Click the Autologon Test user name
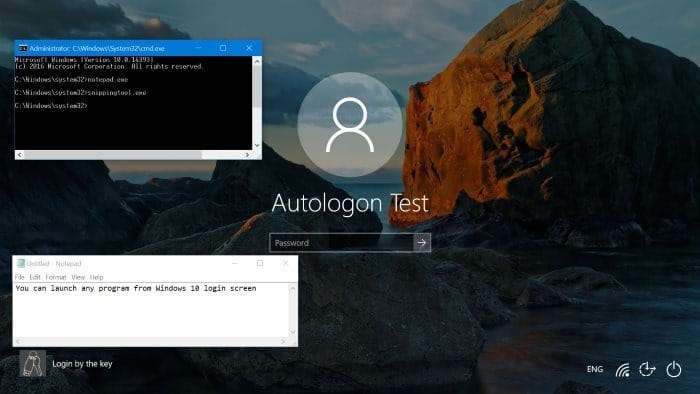The image size is (700, 394). [350, 203]
